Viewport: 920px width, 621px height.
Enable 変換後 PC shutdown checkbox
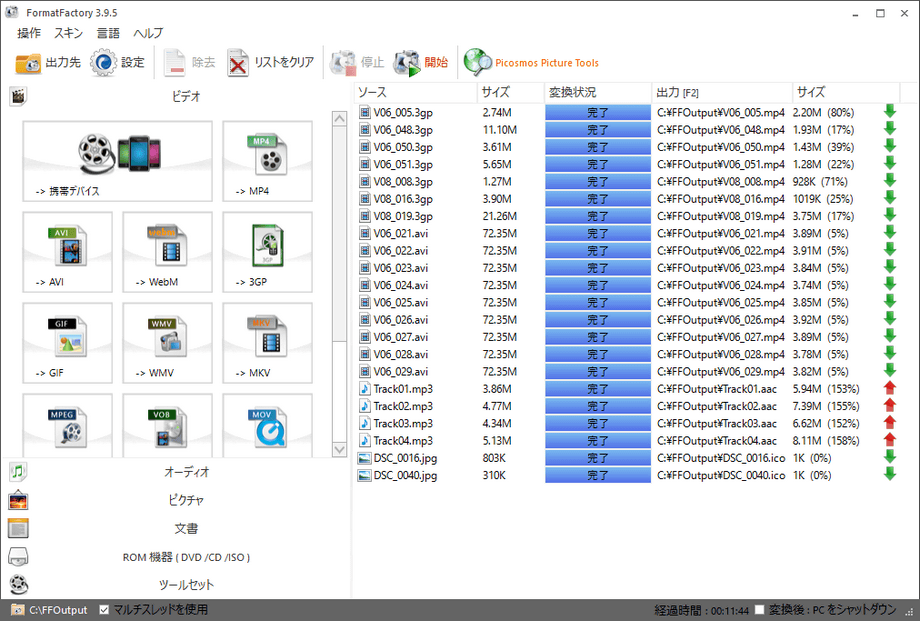click(x=760, y=609)
